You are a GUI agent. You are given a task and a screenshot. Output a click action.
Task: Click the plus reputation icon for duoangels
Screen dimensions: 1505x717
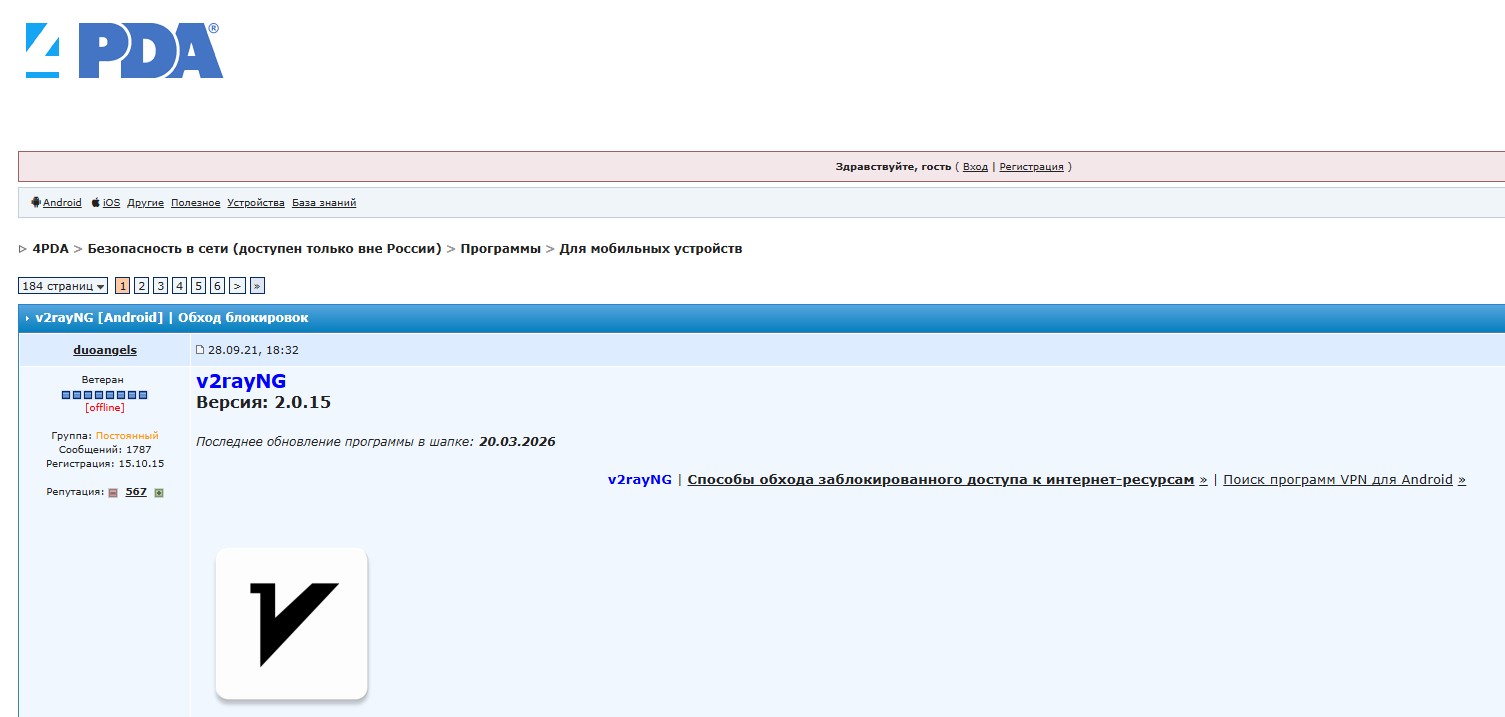pyautogui.click(x=159, y=492)
